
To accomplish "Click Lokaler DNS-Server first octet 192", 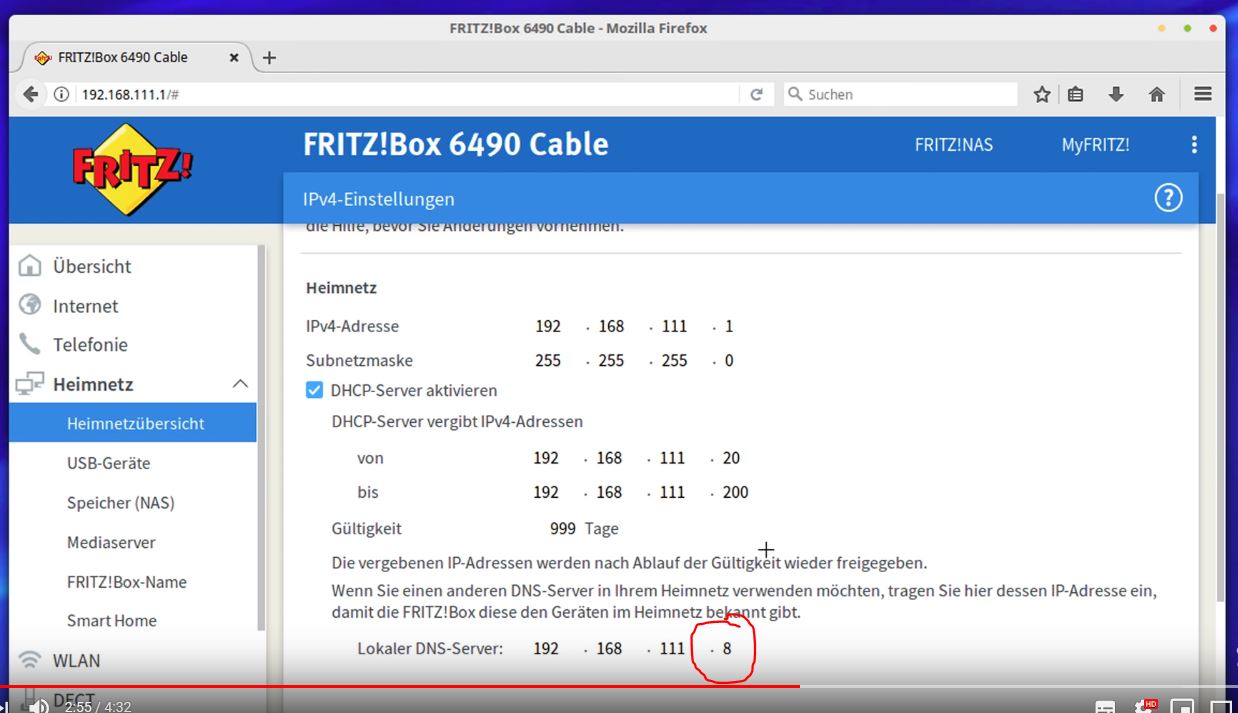I will point(546,648).
